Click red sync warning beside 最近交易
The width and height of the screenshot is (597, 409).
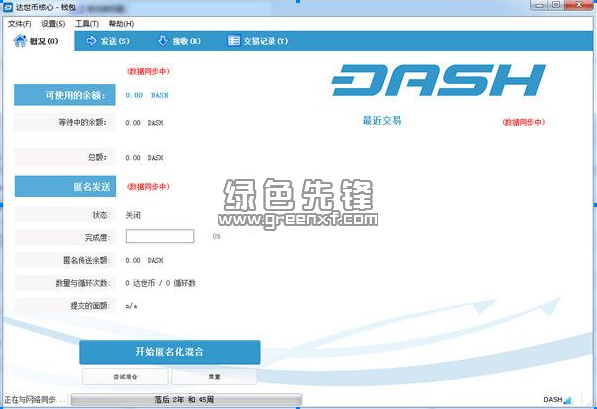[524, 122]
